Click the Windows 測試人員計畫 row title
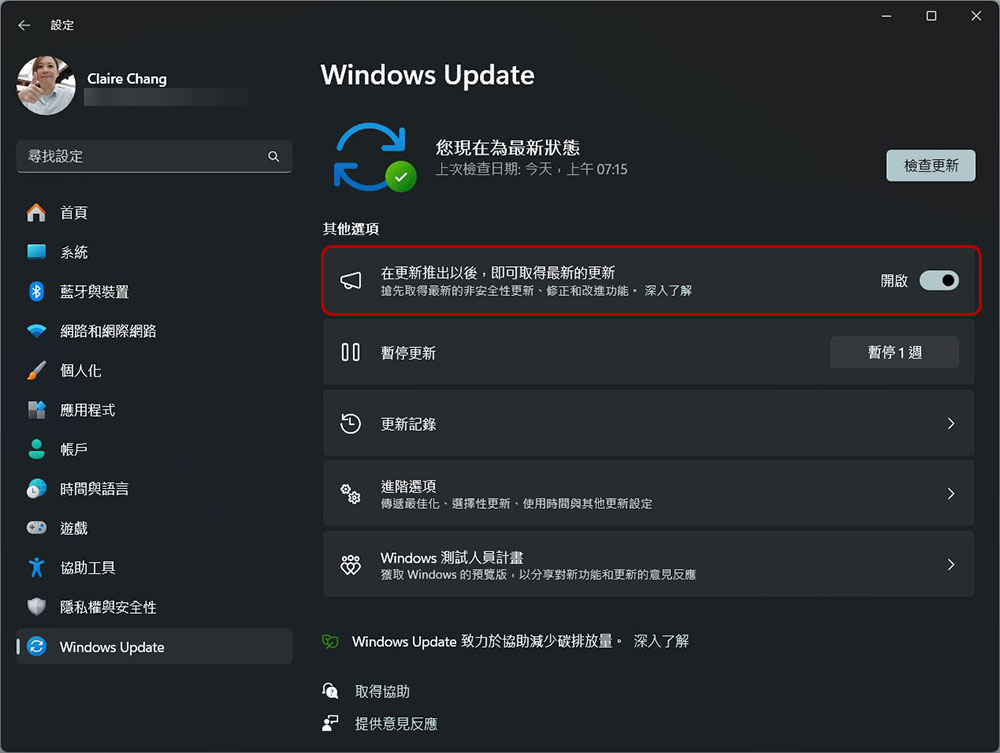Screen dimensions: 1000x753 (452, 557)
